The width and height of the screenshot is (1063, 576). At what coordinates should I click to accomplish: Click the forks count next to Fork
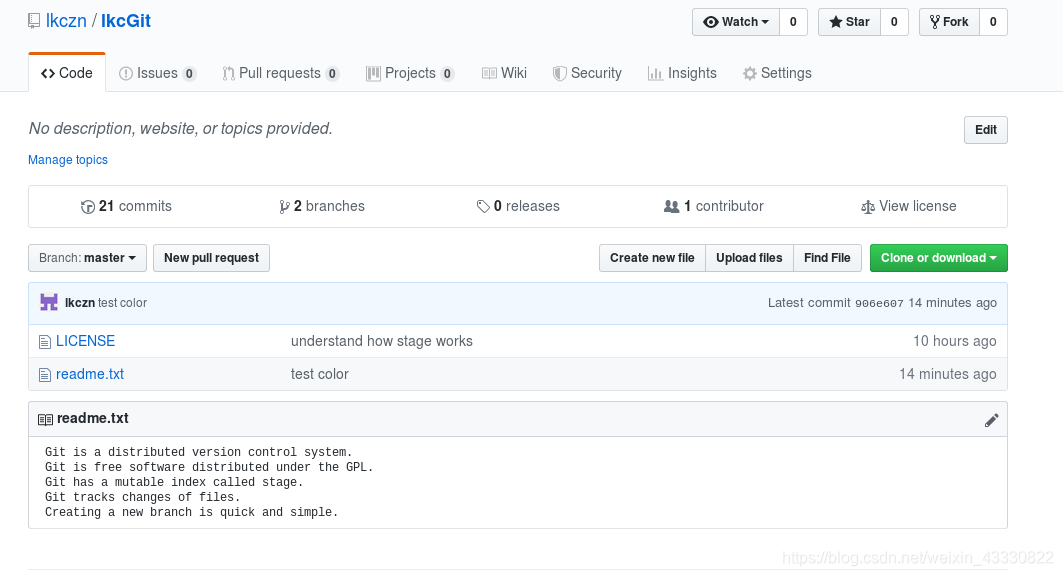tap(993, 22)
